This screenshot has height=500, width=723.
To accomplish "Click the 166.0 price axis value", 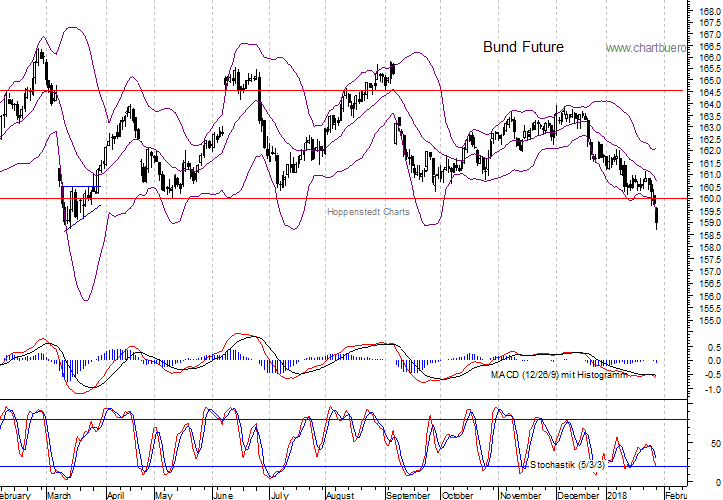I will click(710, 57).
